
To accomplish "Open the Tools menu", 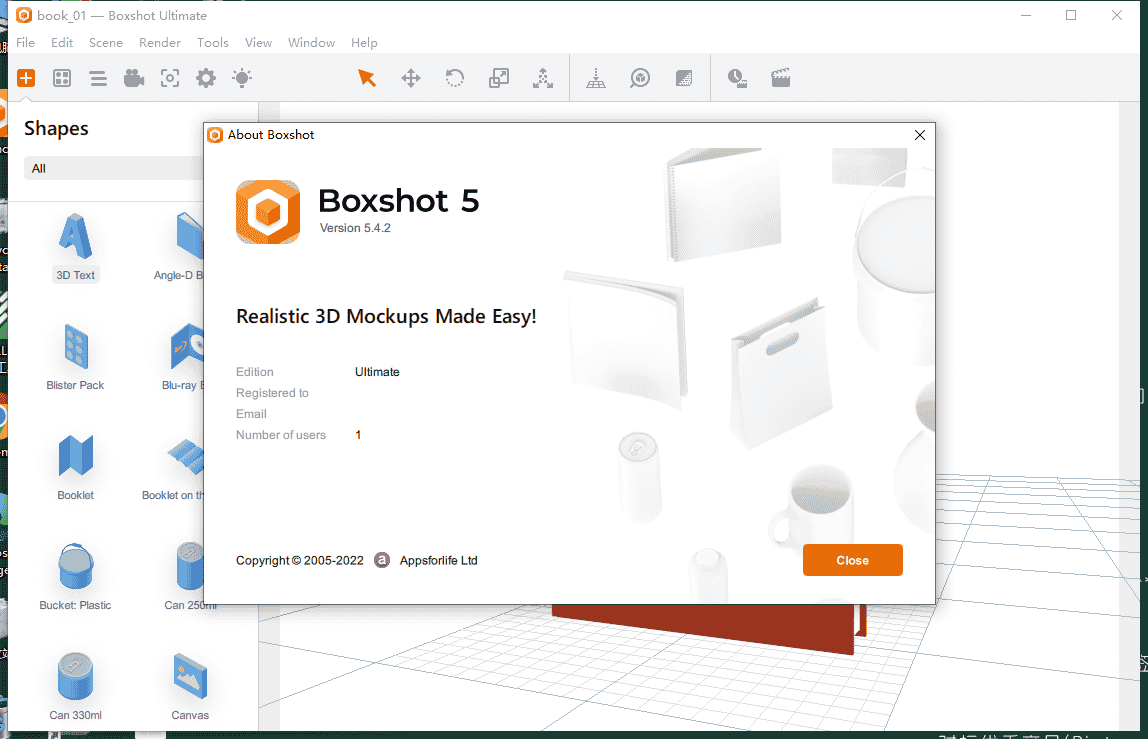I will click(213, 42).
